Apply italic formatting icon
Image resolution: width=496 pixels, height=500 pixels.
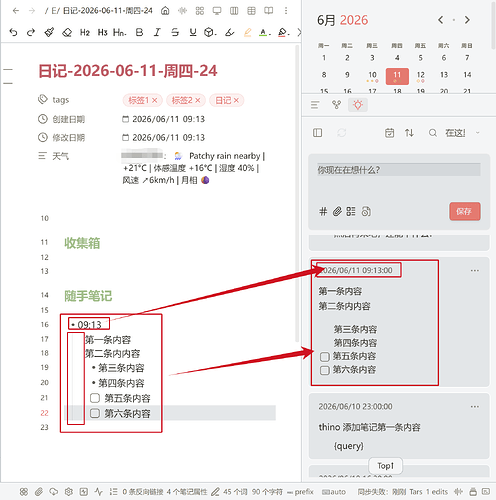[x=157, y=32]
